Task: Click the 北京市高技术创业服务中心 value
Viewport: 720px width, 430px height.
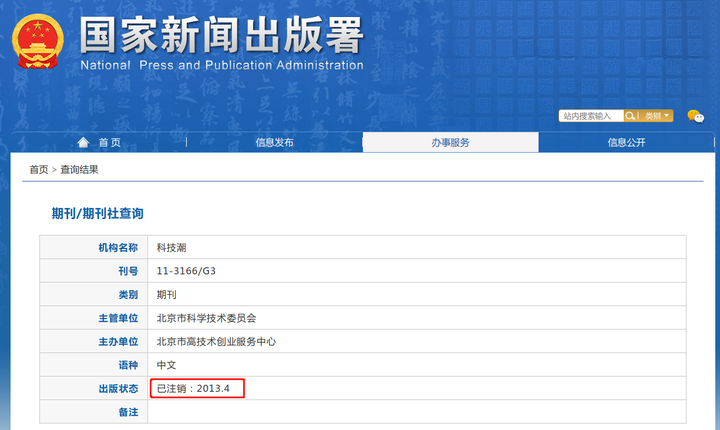Action: (216, 341)
